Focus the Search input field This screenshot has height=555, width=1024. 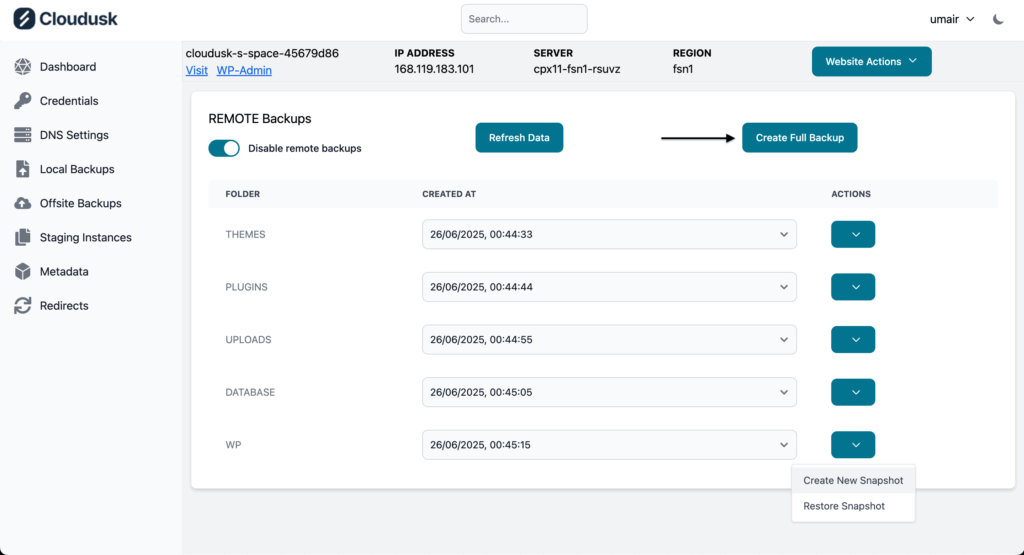[524, 19]
